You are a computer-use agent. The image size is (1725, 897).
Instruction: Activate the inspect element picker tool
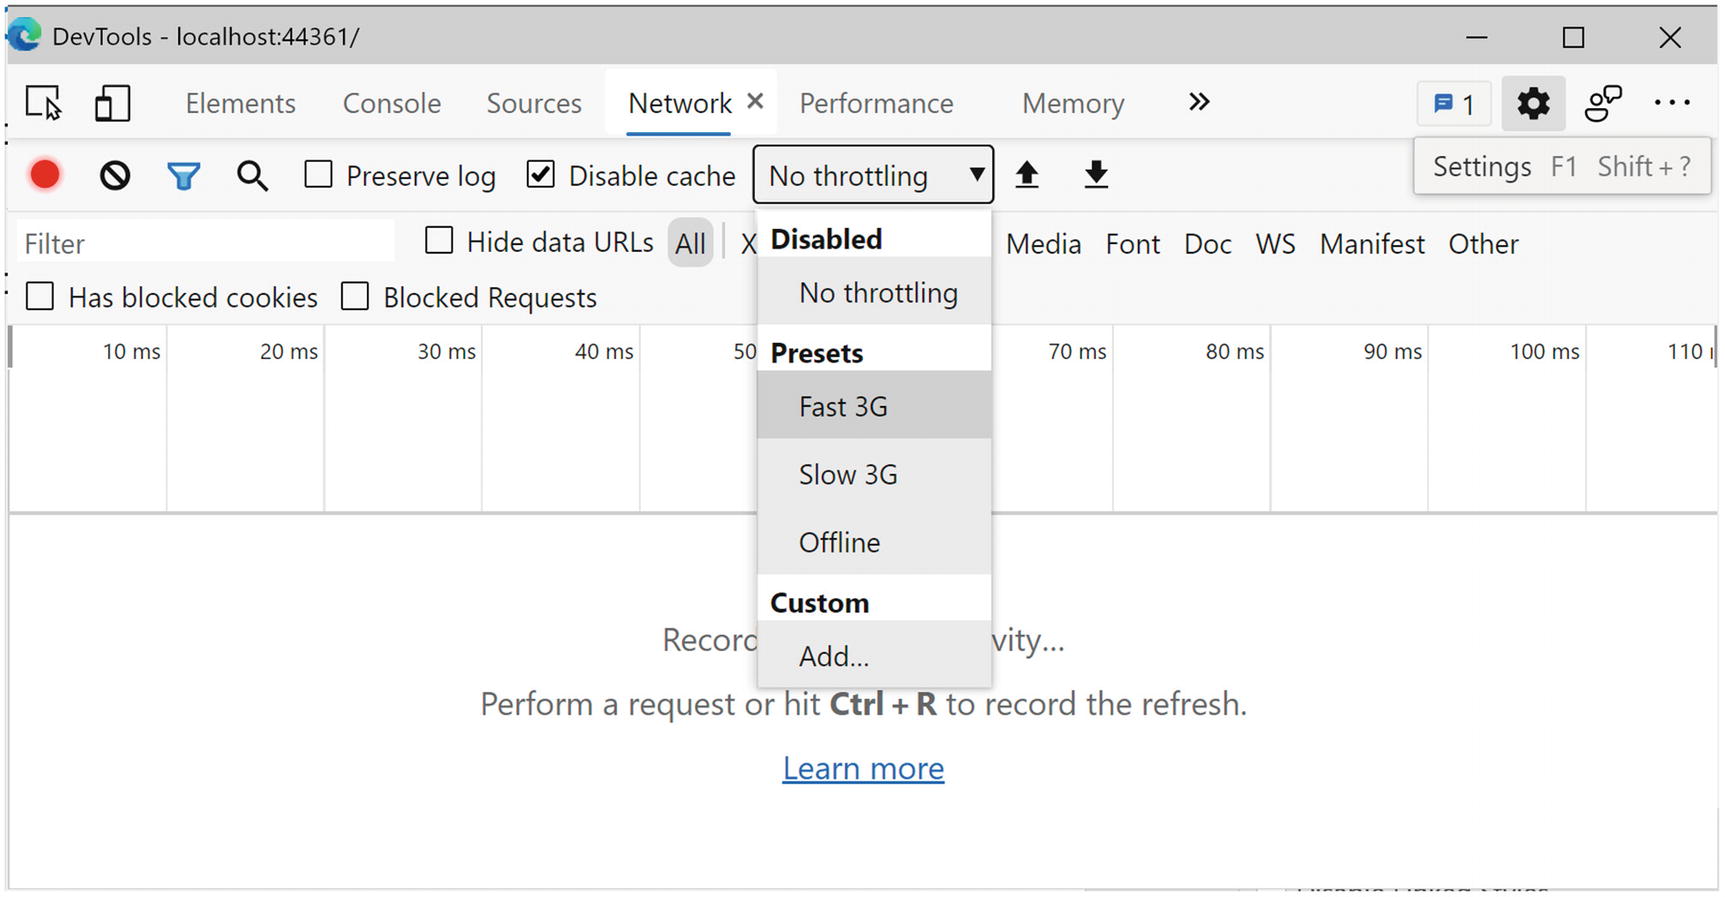(43, 103)
